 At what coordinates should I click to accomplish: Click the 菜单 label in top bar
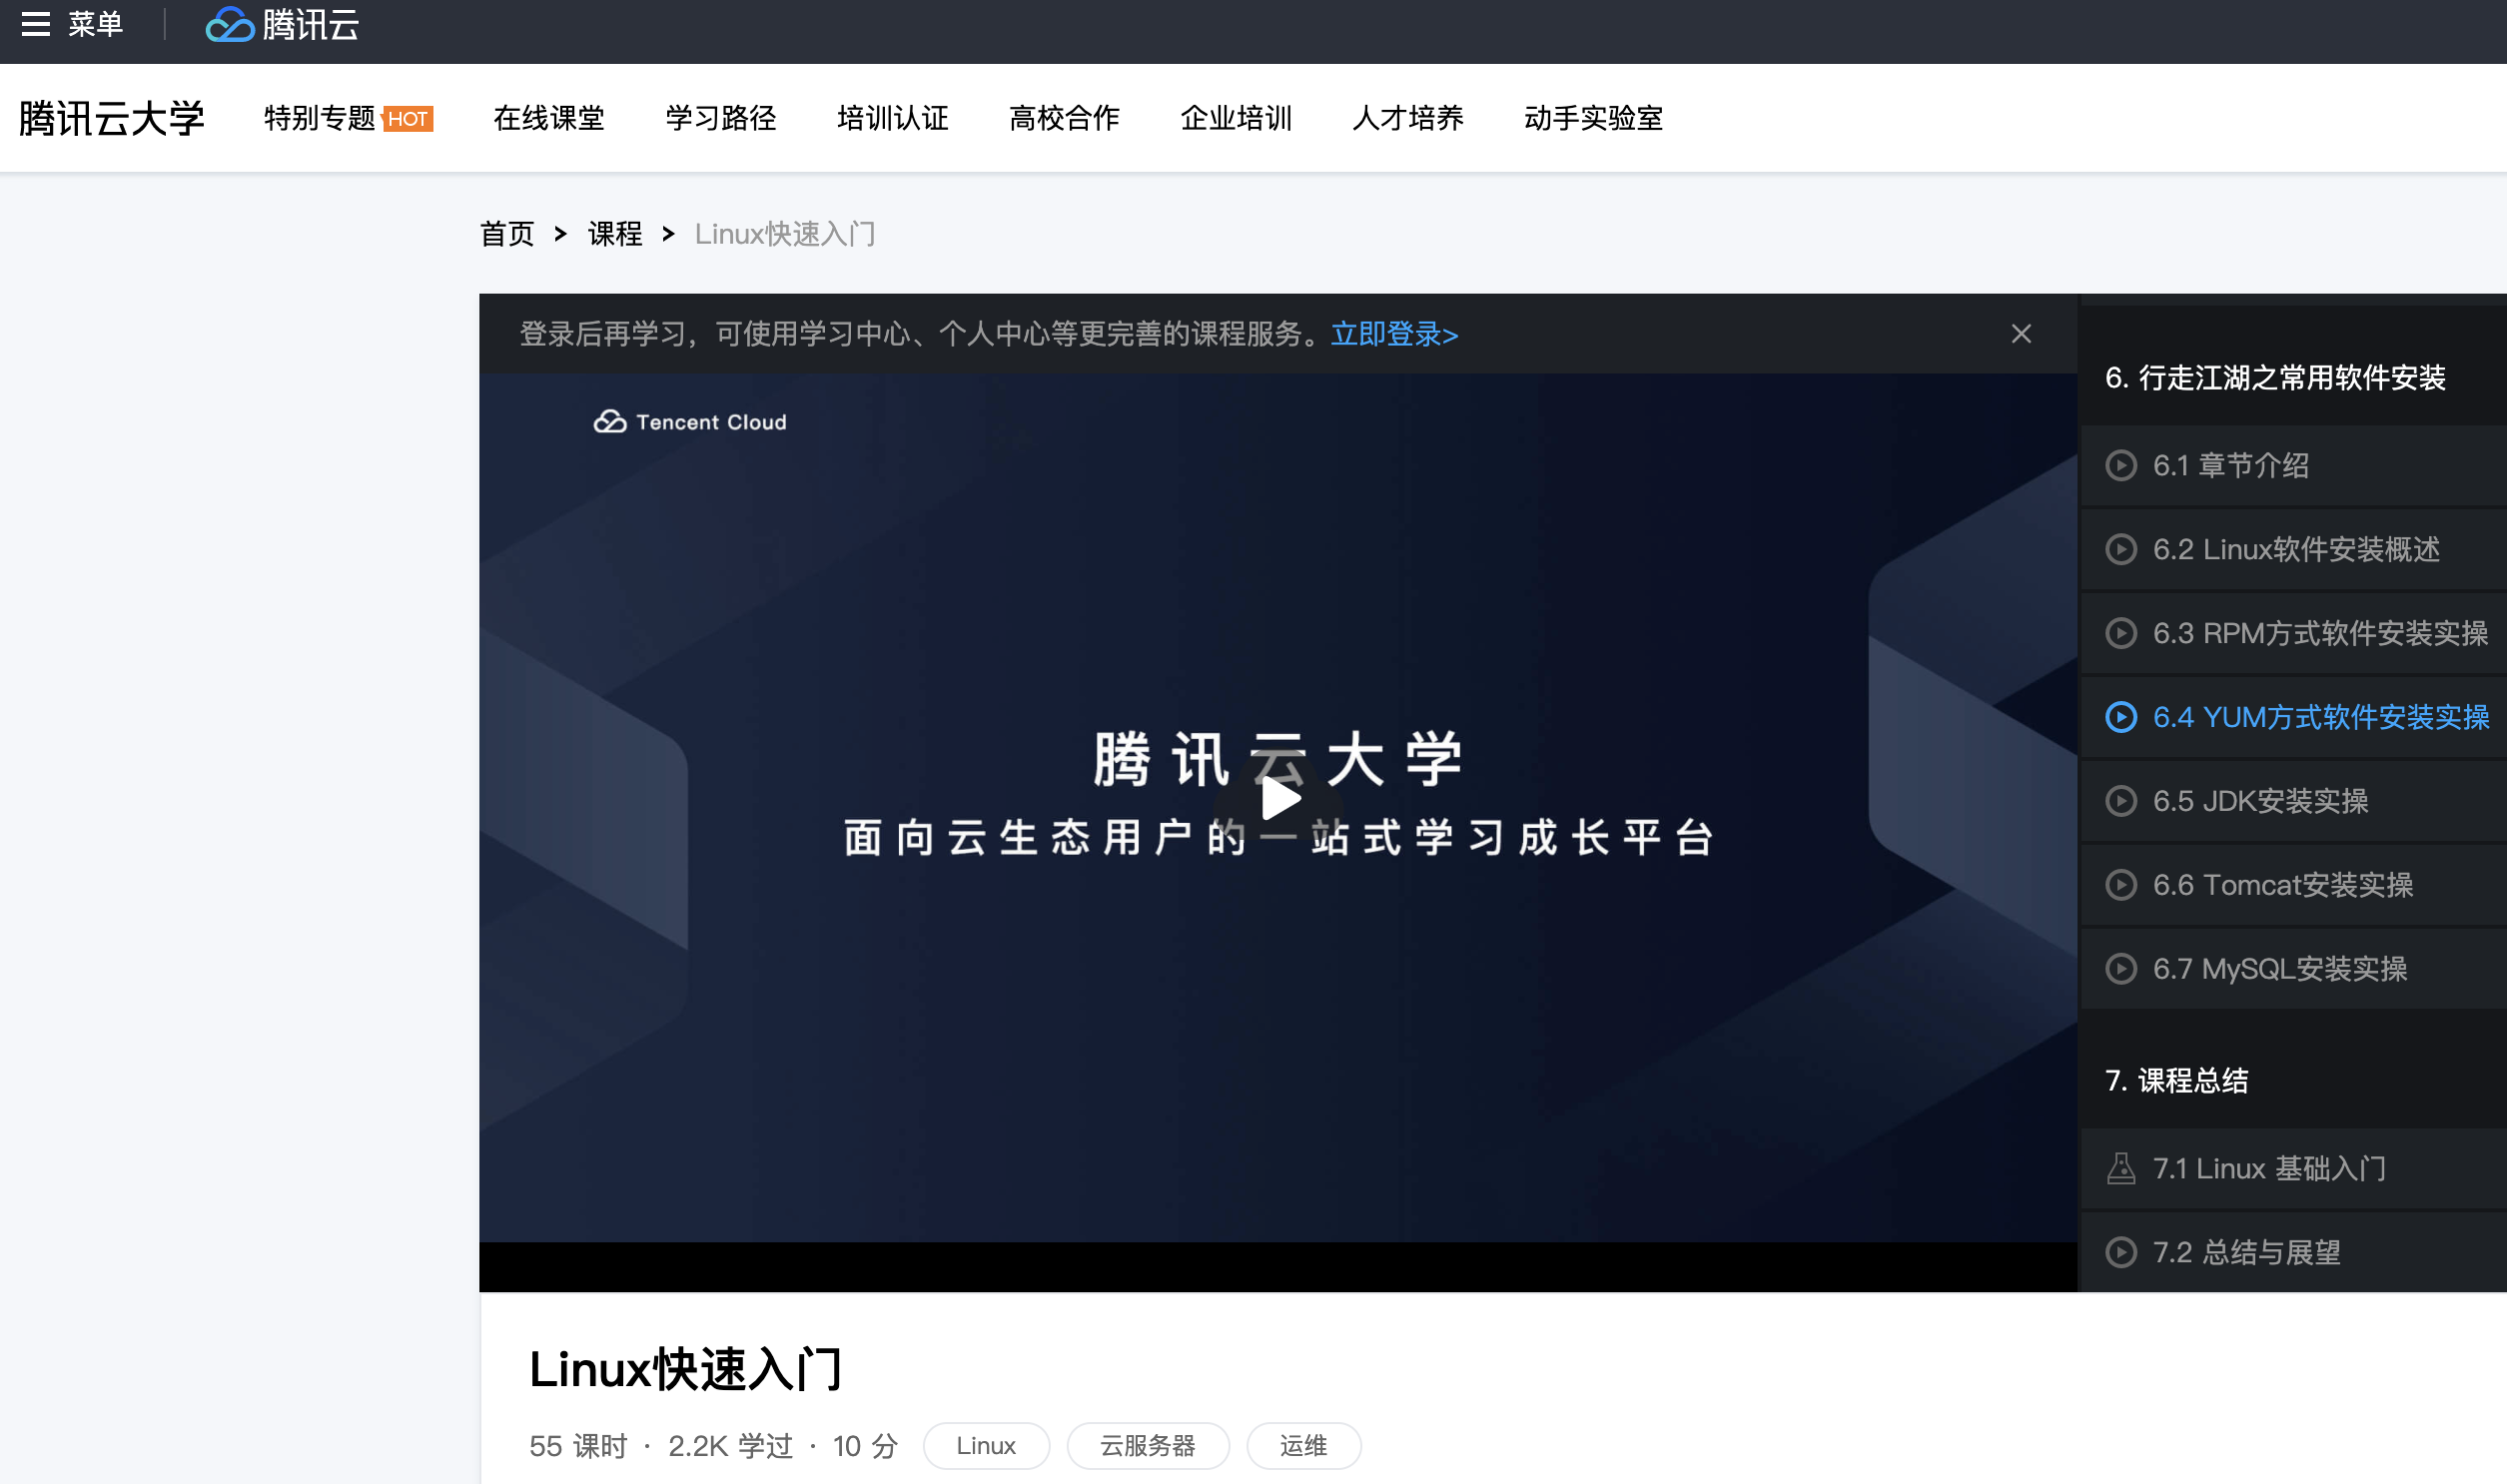pyautogui.click(x=96, y=24)
